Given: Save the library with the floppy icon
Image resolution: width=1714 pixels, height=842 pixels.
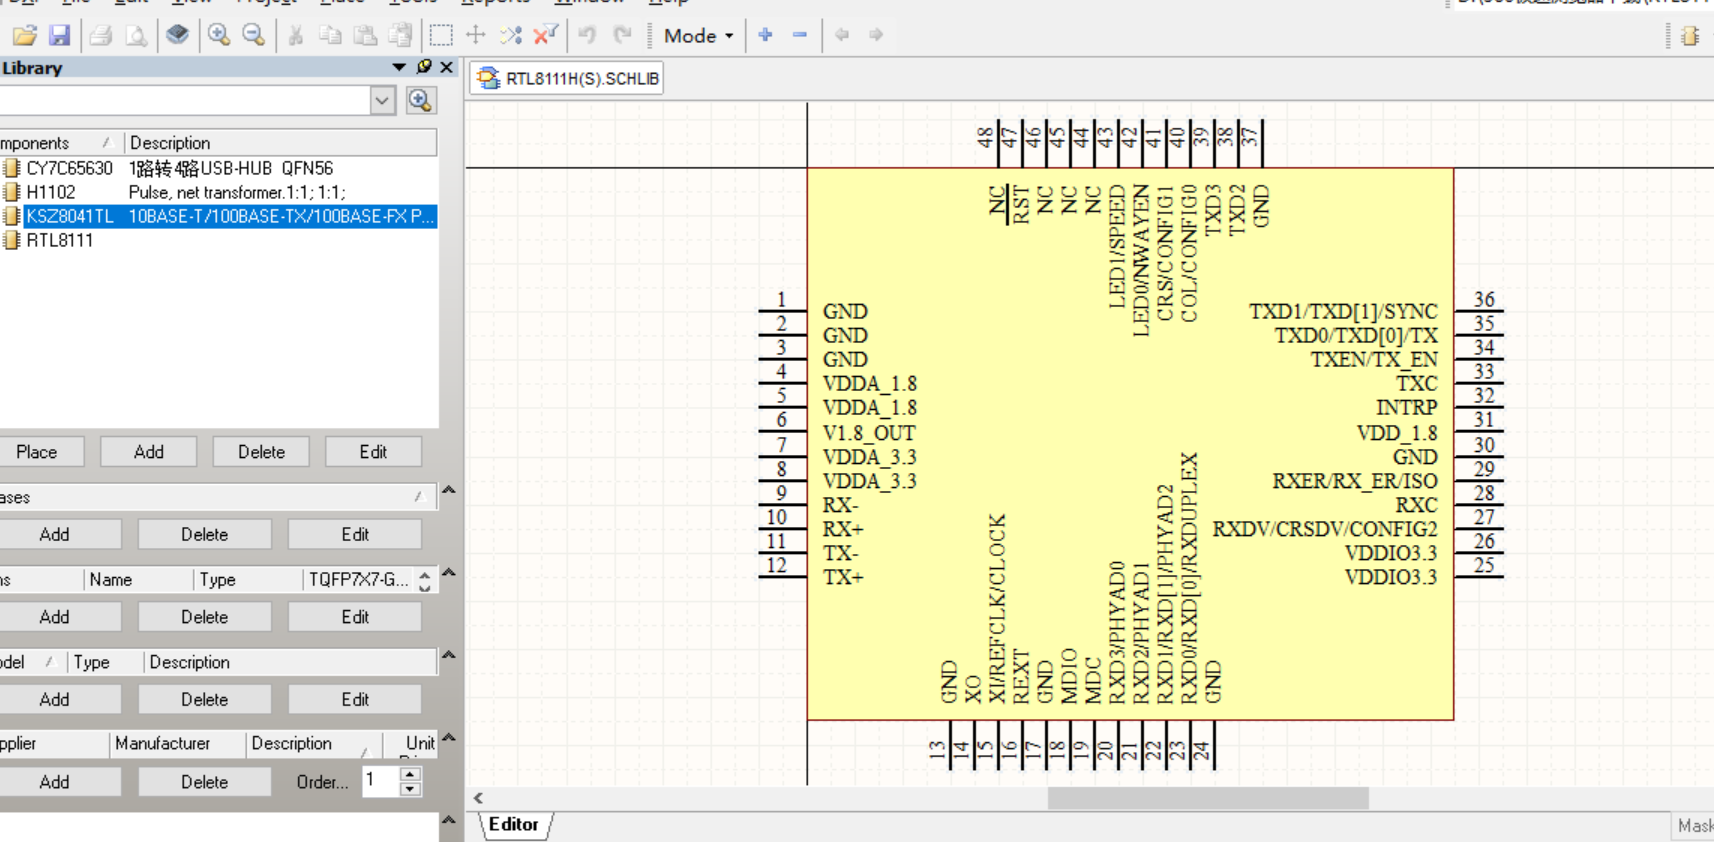Looking at the screenshot, I should 60,36.
